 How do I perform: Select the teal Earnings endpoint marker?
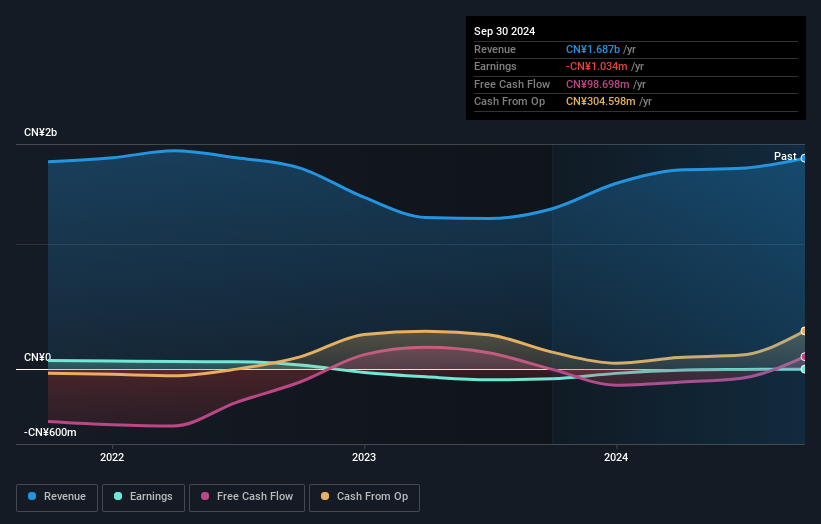pyautogui.click(x=804, y=369)
